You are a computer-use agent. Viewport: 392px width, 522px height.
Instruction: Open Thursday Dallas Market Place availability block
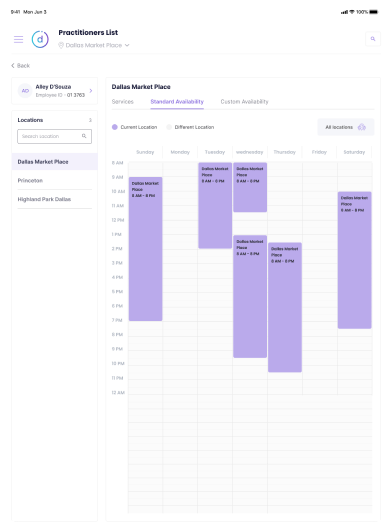pos(285,307)
